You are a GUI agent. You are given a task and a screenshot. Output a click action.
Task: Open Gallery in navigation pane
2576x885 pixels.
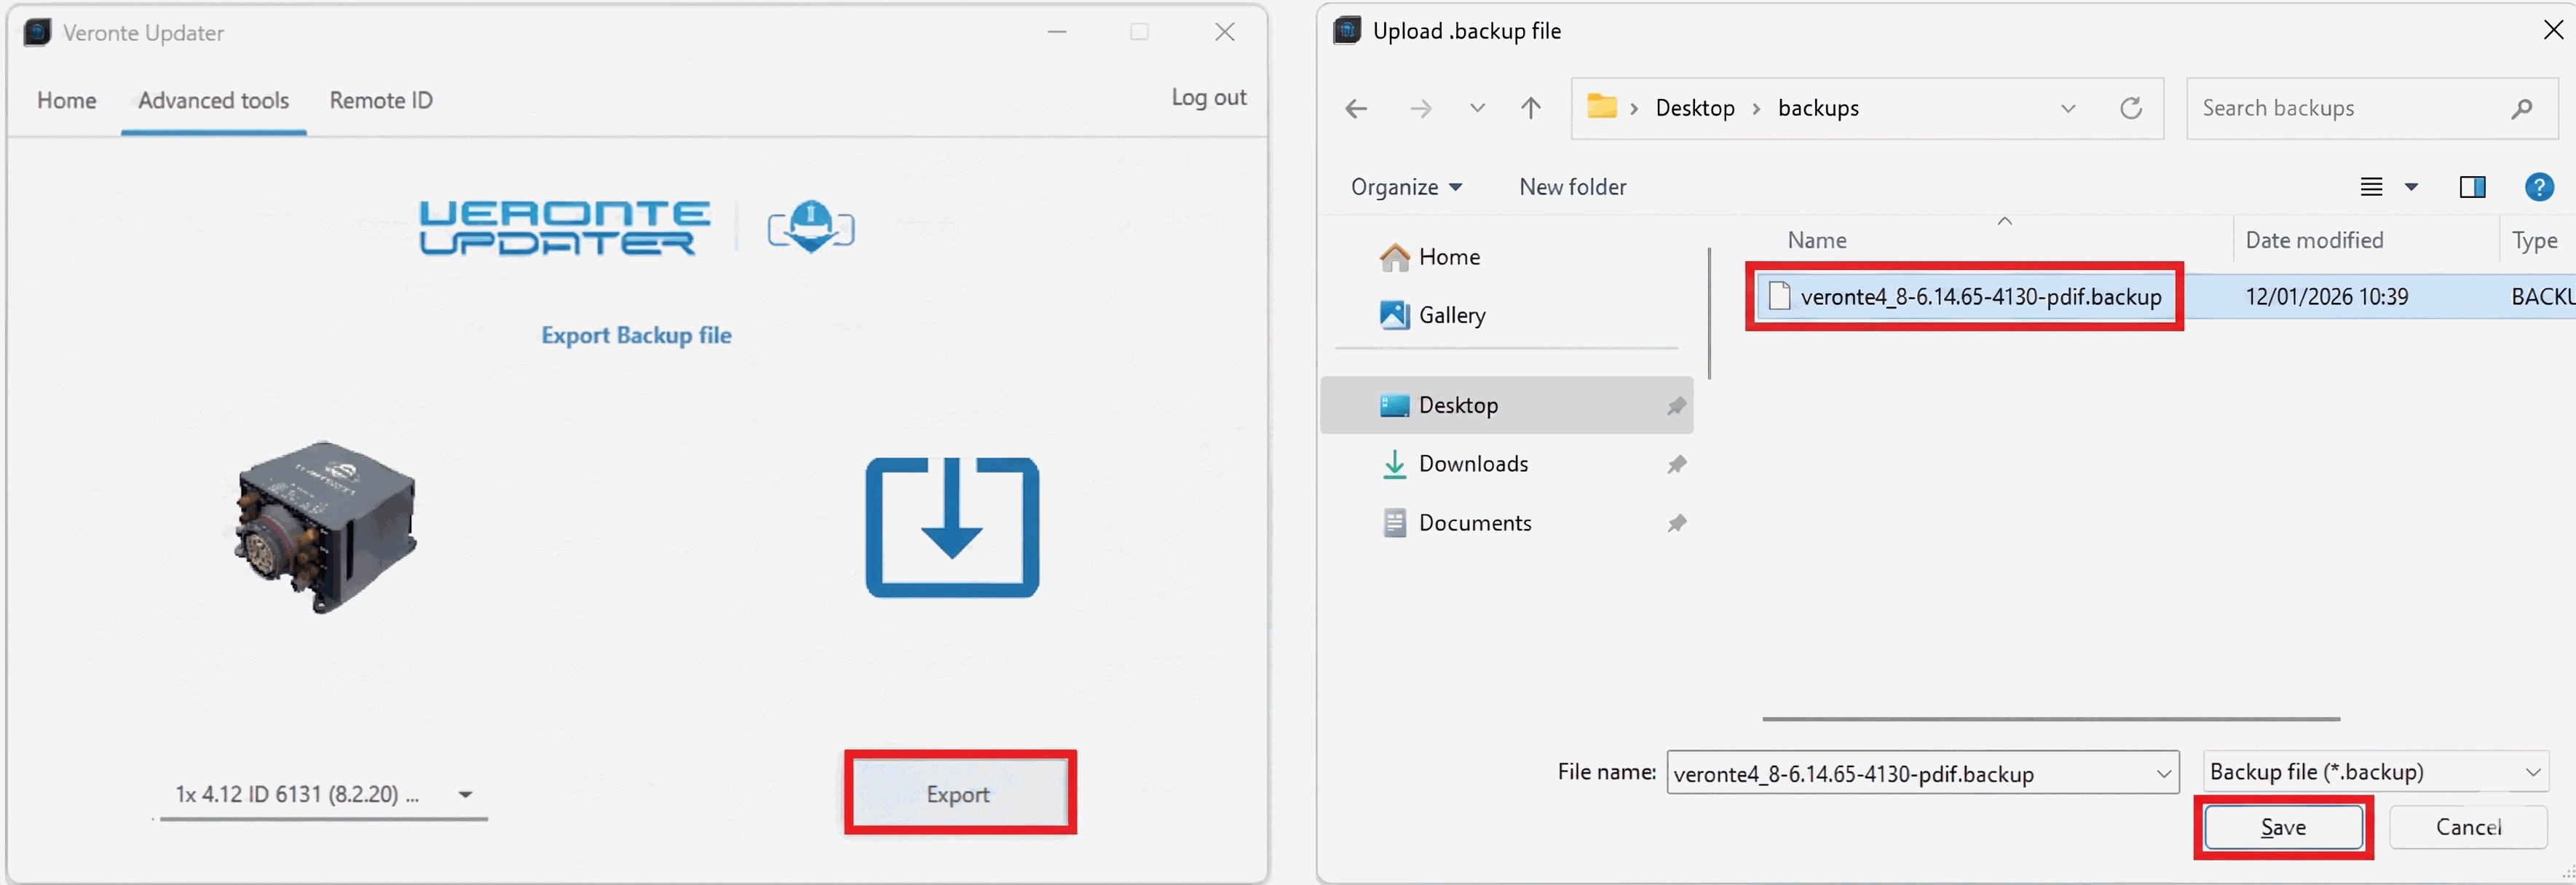(1451, 315)
